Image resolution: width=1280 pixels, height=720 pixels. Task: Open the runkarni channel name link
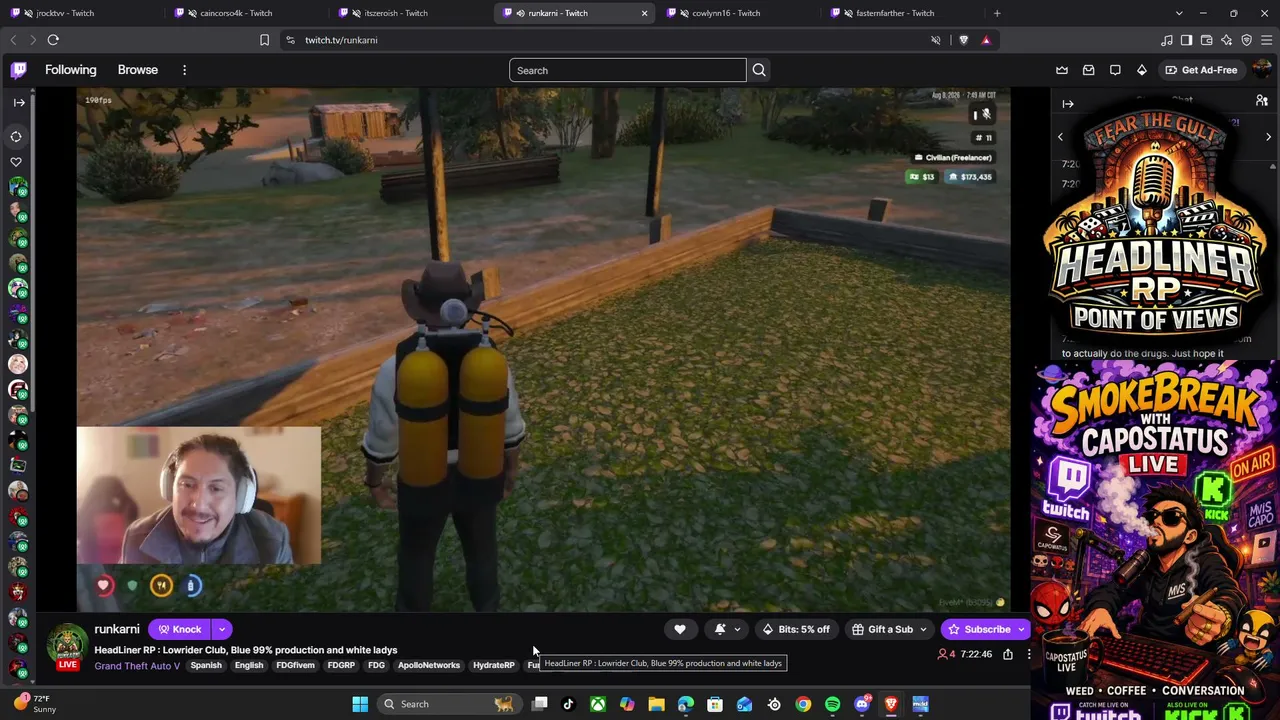pyautogui.click(x=117, y=629)
